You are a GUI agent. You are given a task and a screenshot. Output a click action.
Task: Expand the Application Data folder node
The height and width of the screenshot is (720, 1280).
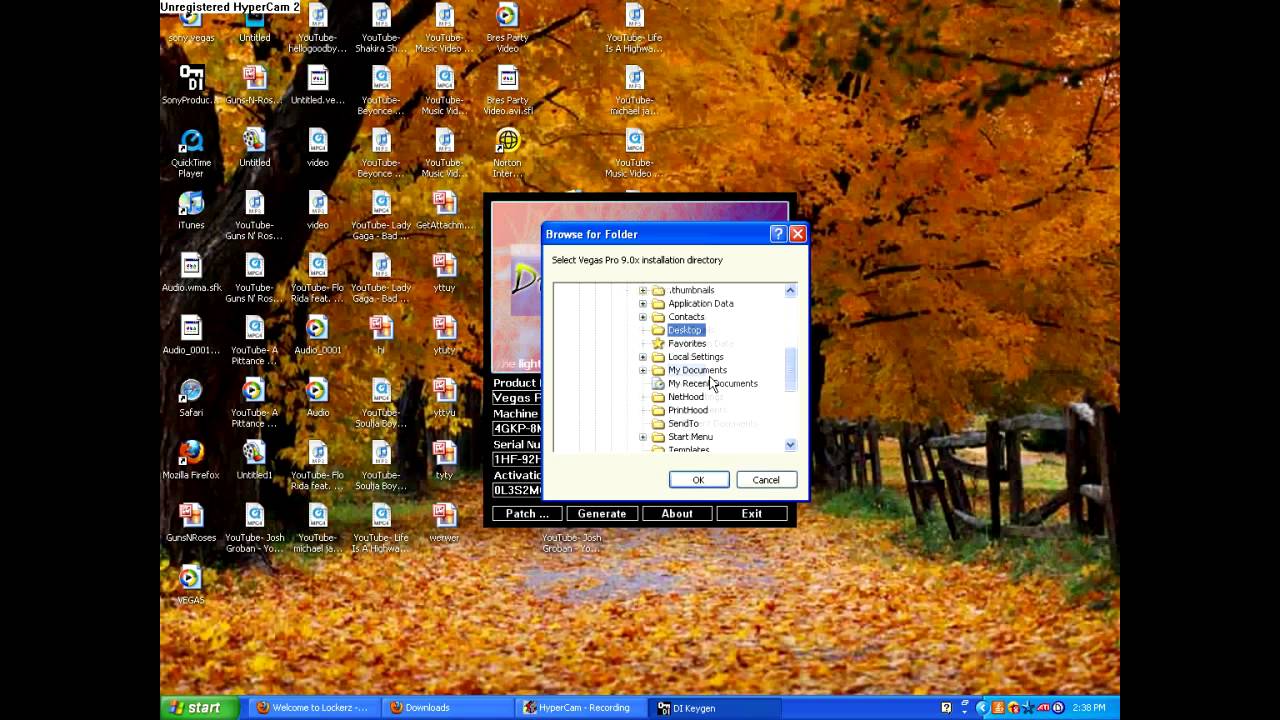(x=643, y=303)
